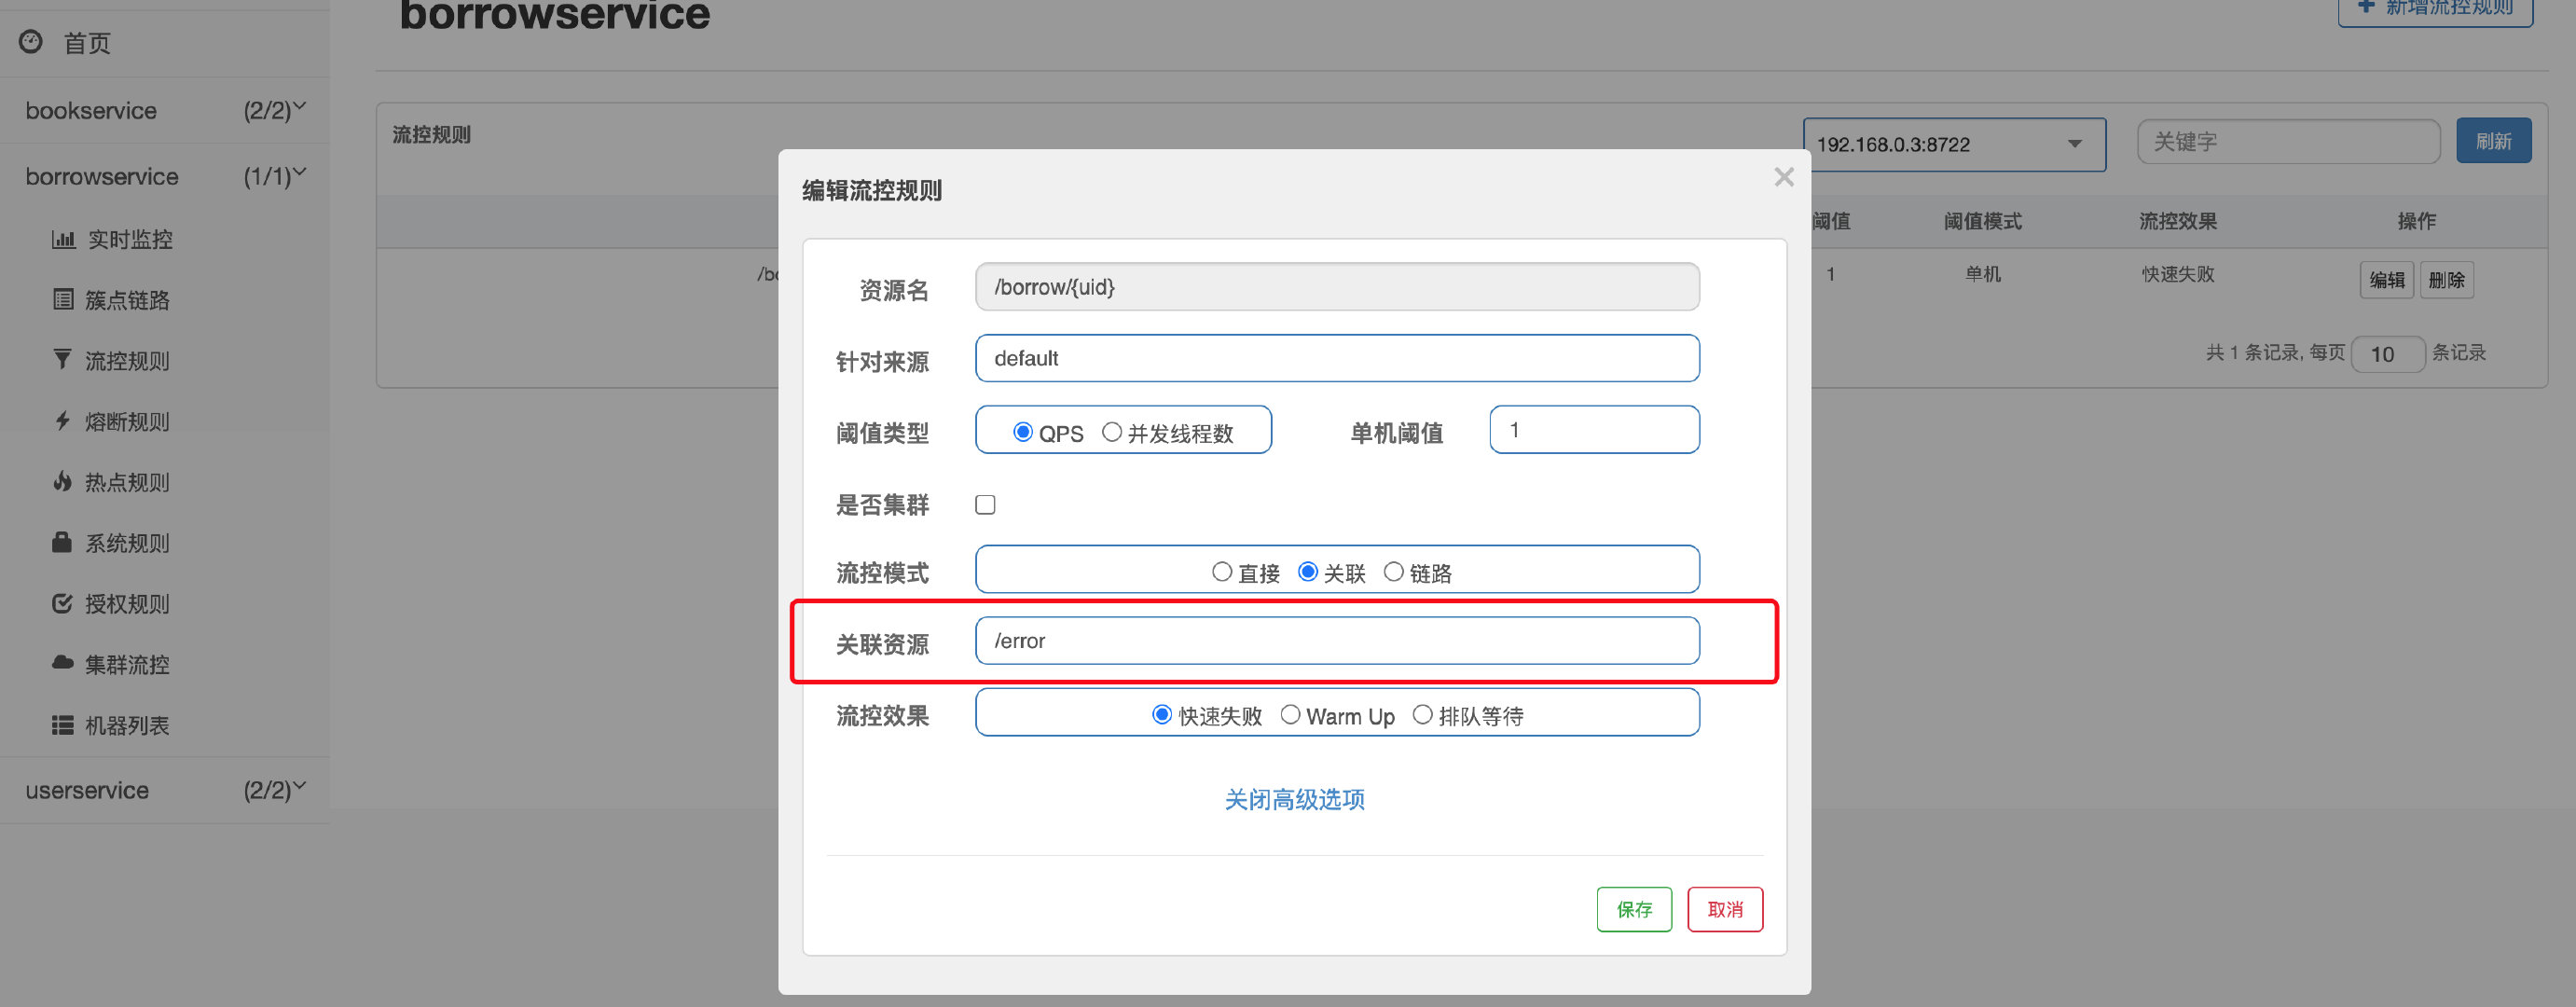The image size is (2576, 1007).
Task: Click the cluster flow control cloud icon
Action: pyautogui.click(x=62, y=664)
